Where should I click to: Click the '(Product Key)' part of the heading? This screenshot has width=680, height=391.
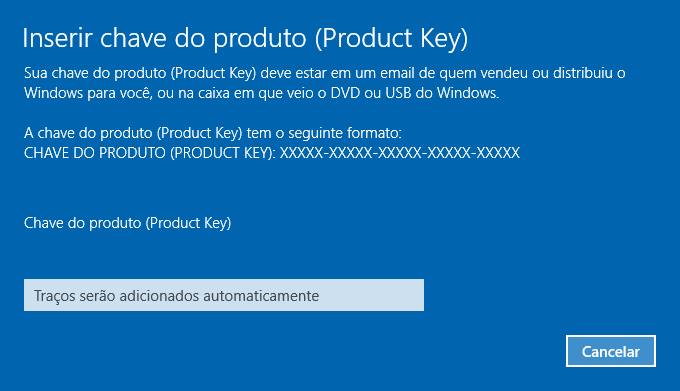pyautogui.click(x=392, y=39)
